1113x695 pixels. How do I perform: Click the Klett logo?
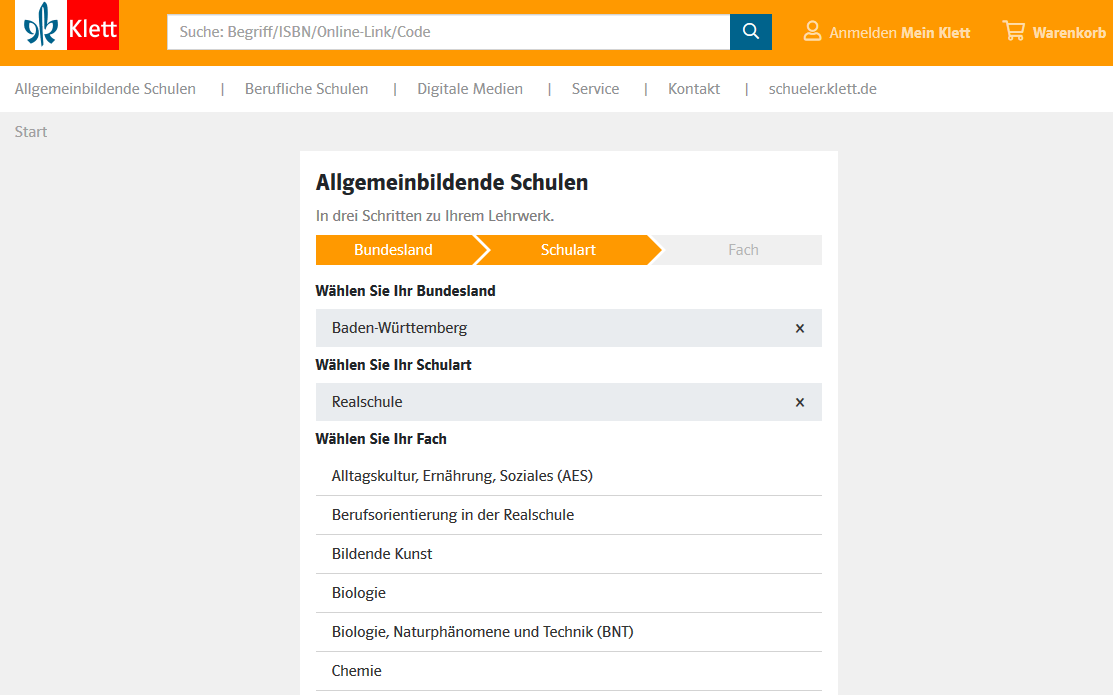[x=67, y=25]
